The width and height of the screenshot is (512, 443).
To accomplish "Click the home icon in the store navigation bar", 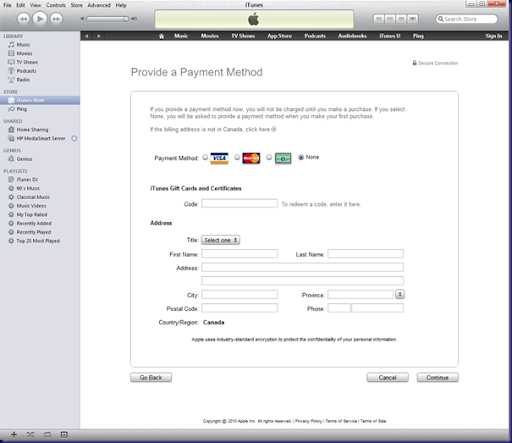I will 161,36.
